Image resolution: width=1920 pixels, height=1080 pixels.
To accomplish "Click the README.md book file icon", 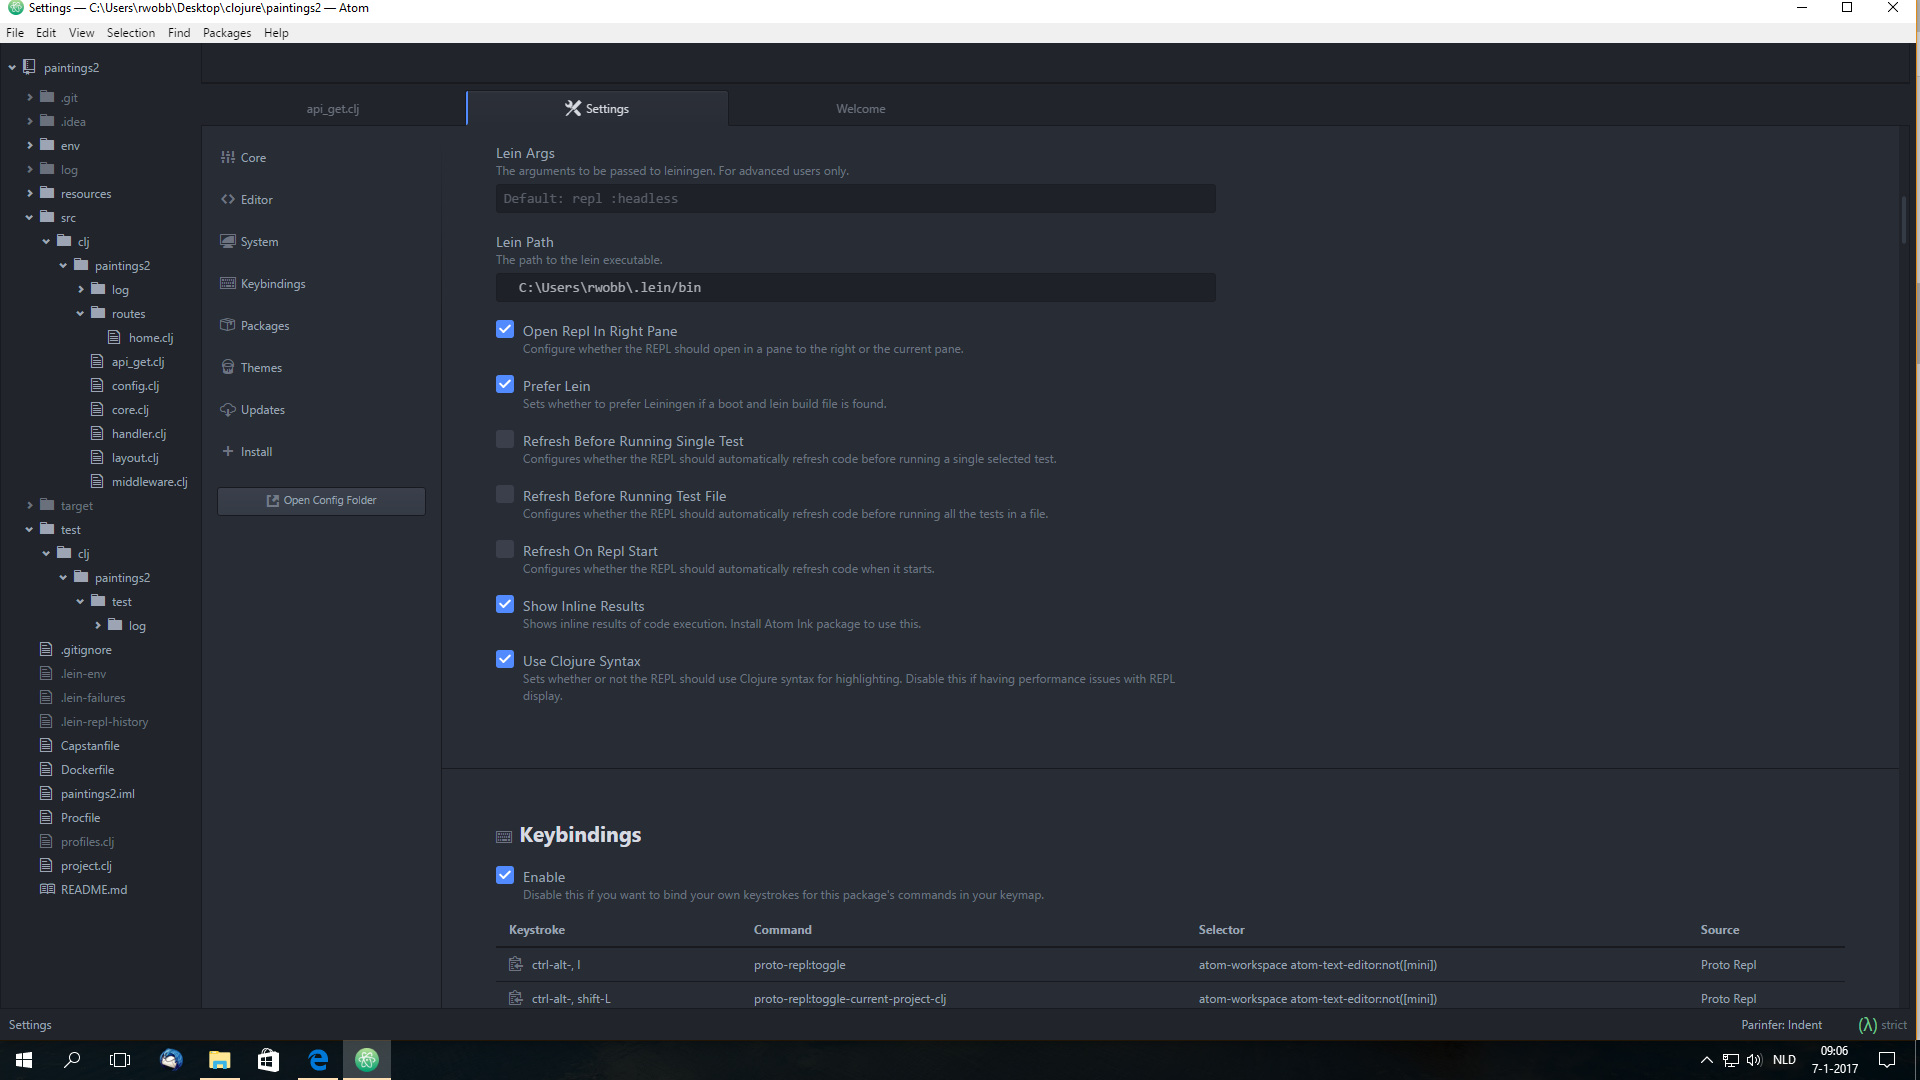I will point(46,889).
